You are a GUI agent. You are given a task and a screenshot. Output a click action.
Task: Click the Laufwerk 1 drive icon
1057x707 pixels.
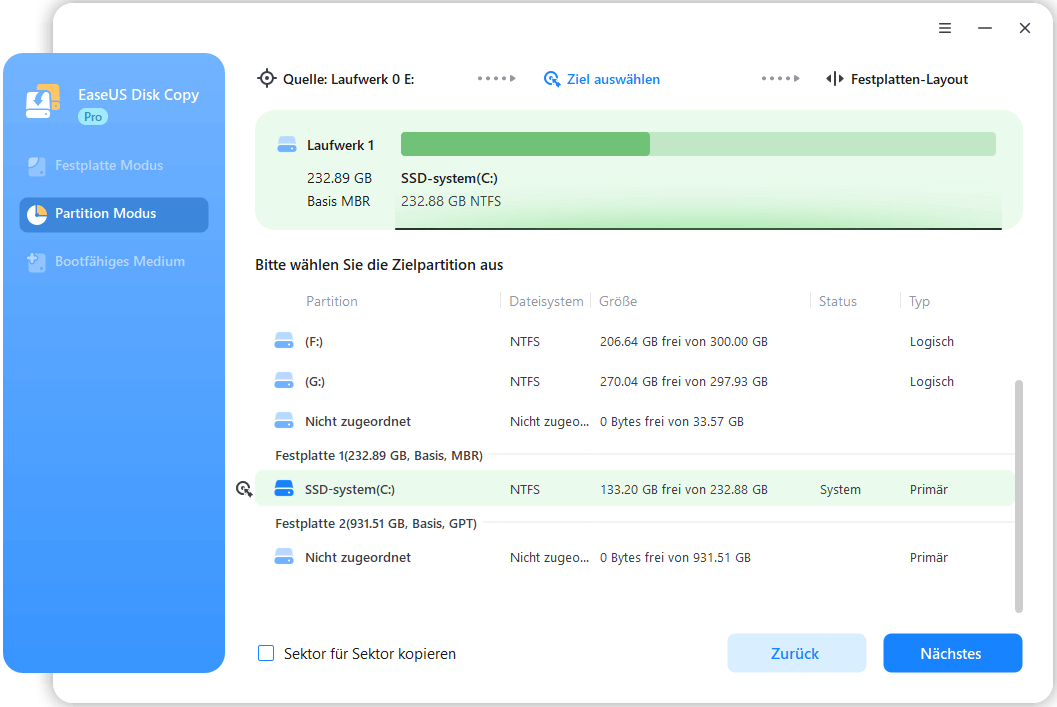(x=287, y=145)
